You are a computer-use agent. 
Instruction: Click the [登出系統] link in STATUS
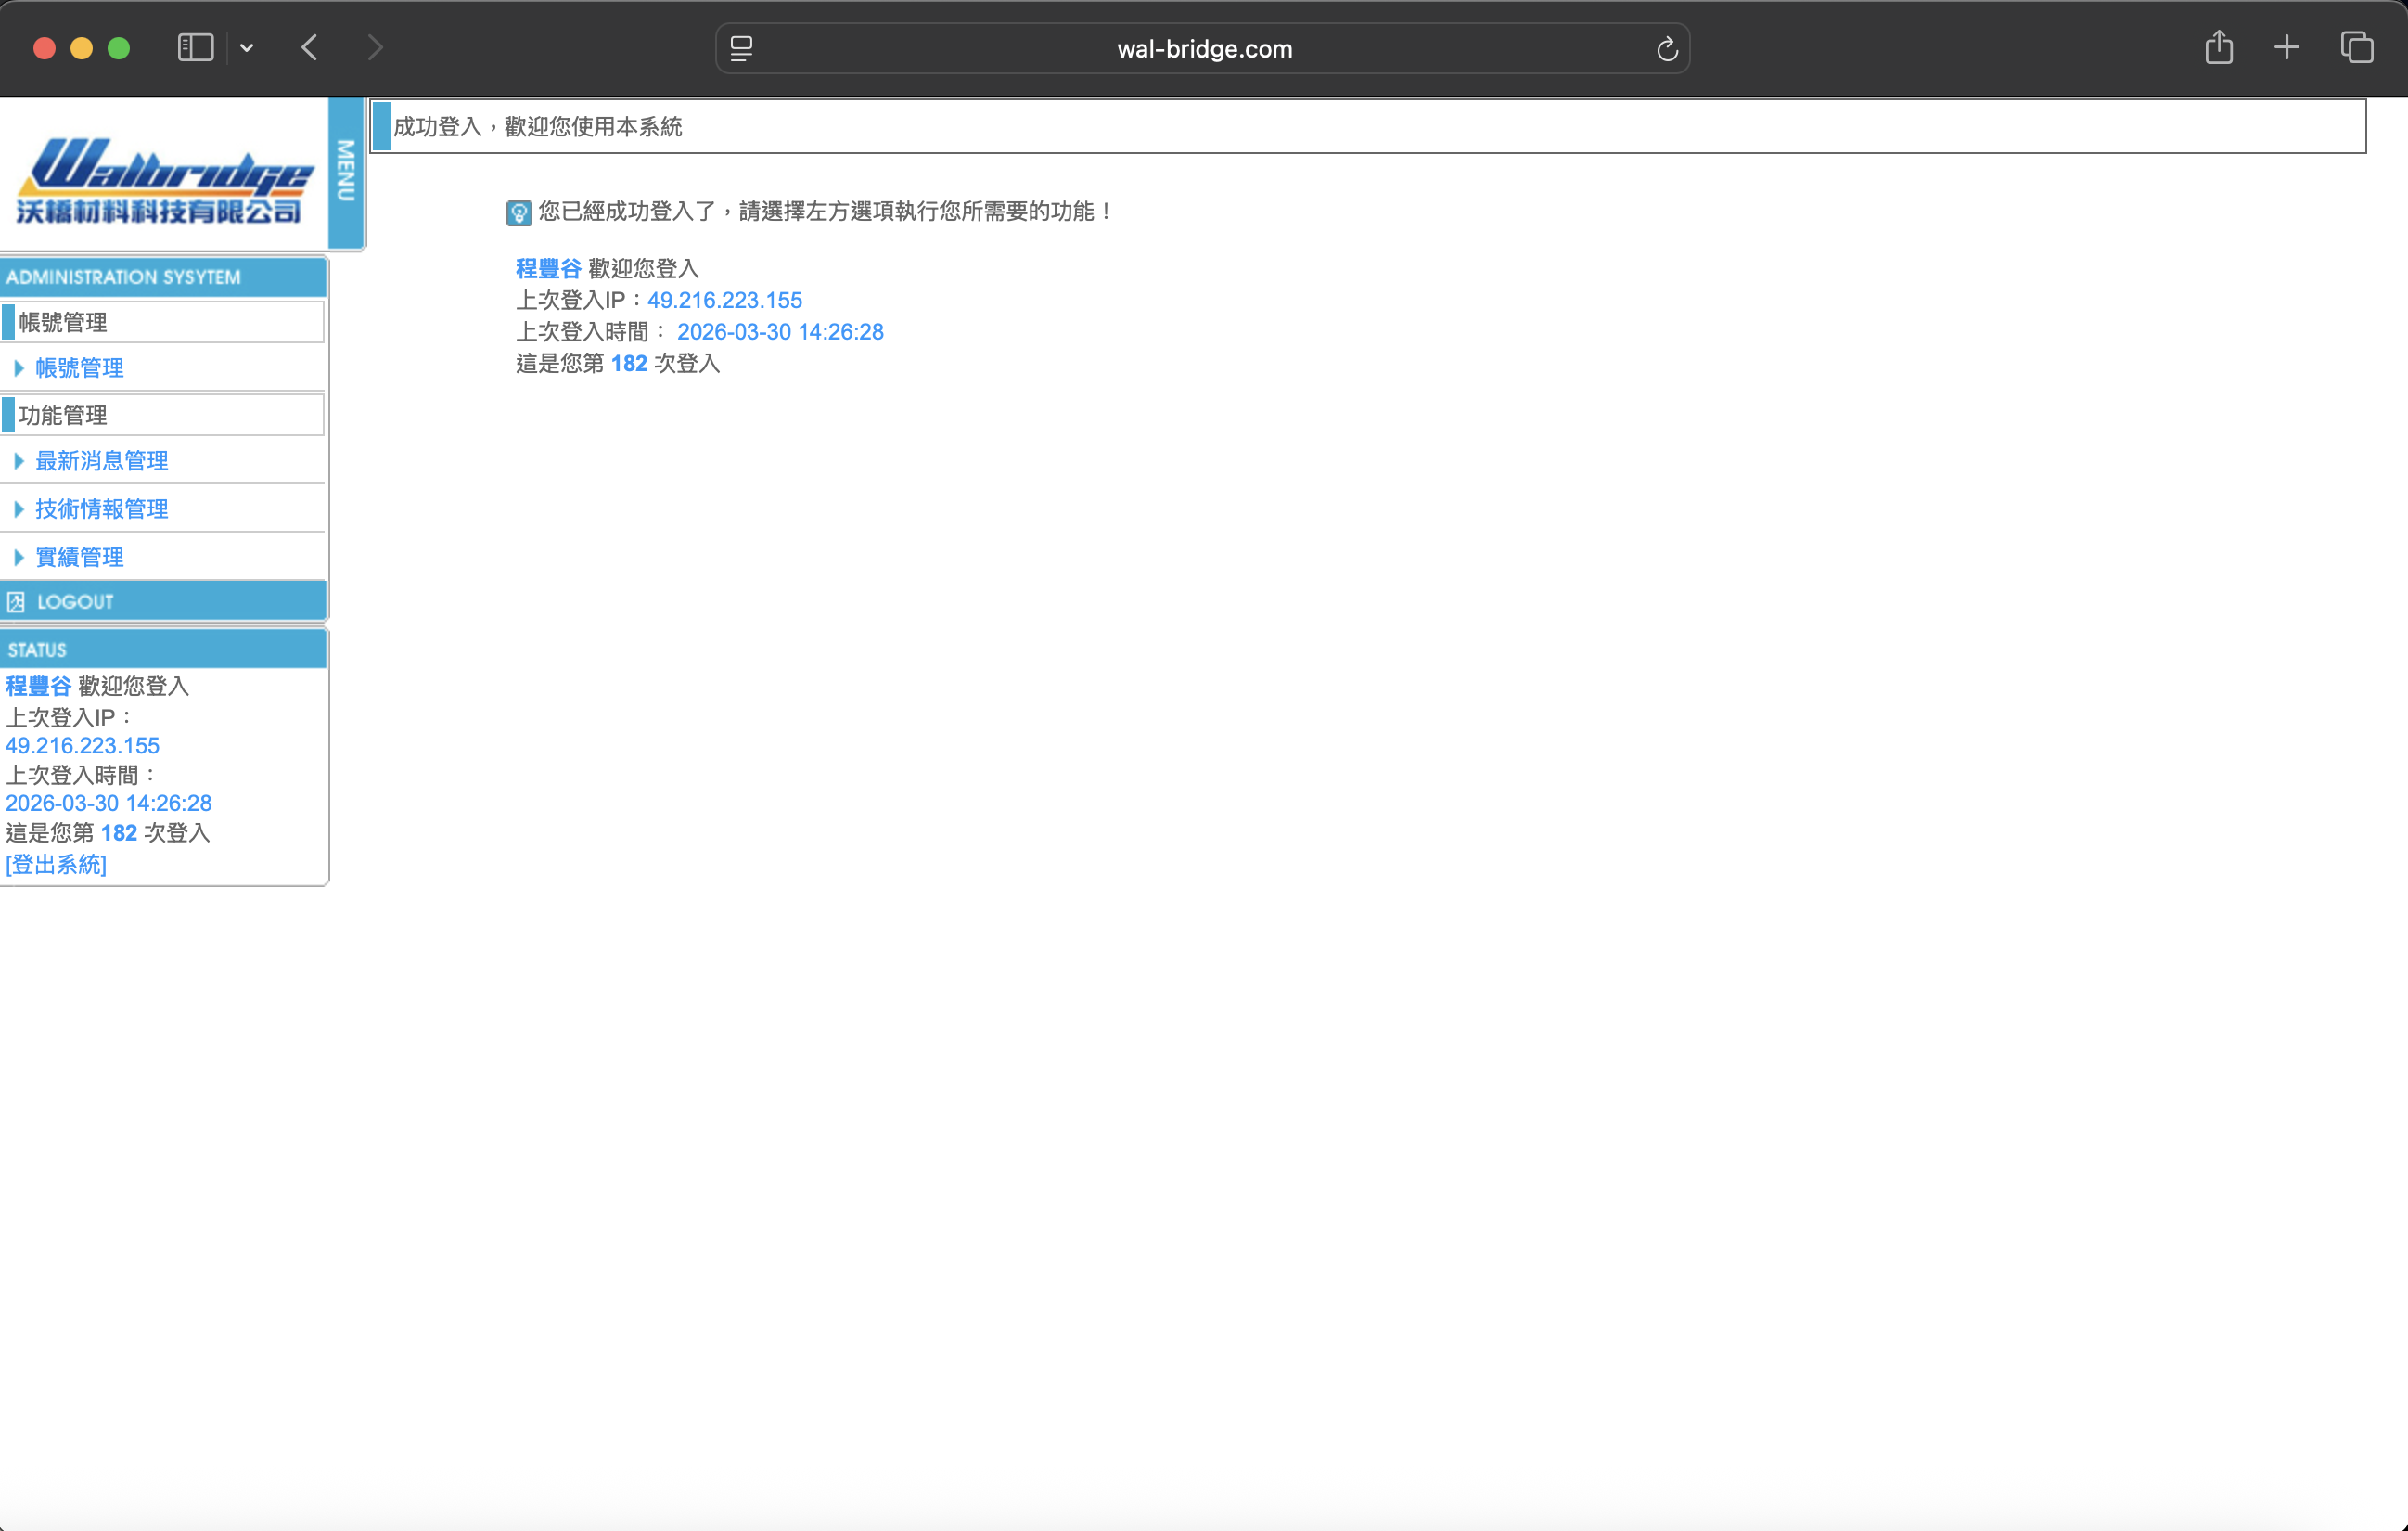tap(56, 864)
